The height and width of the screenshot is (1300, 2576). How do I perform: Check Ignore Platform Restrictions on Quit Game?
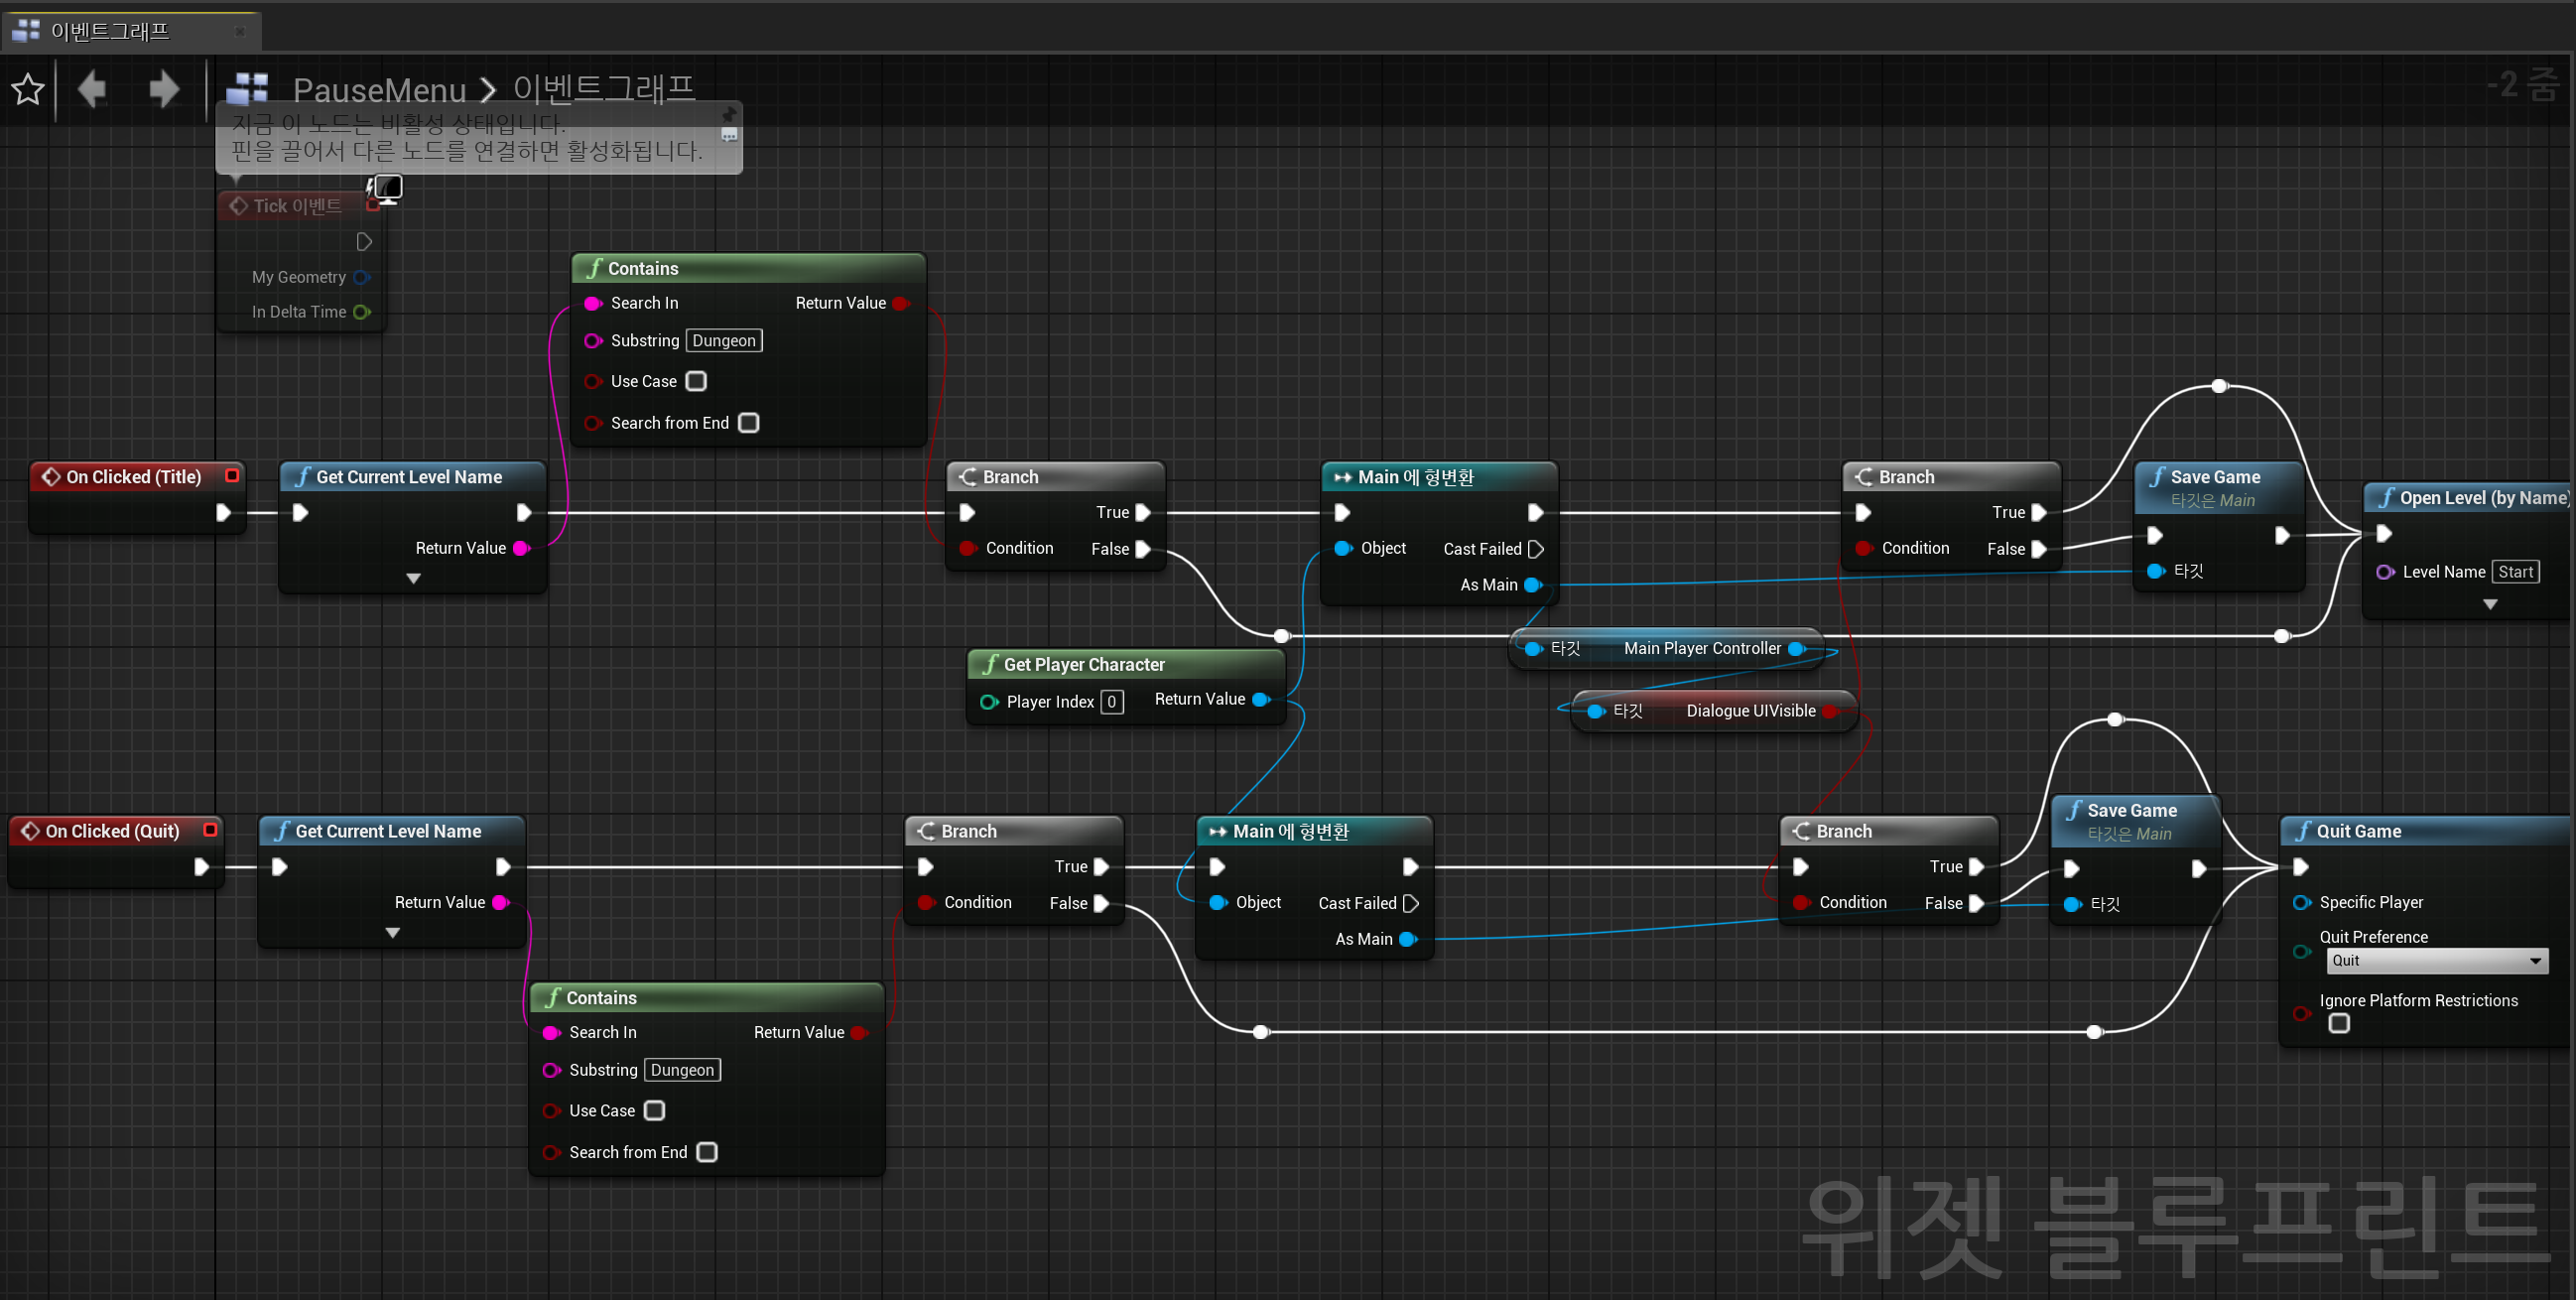tap(2340, 1023)
